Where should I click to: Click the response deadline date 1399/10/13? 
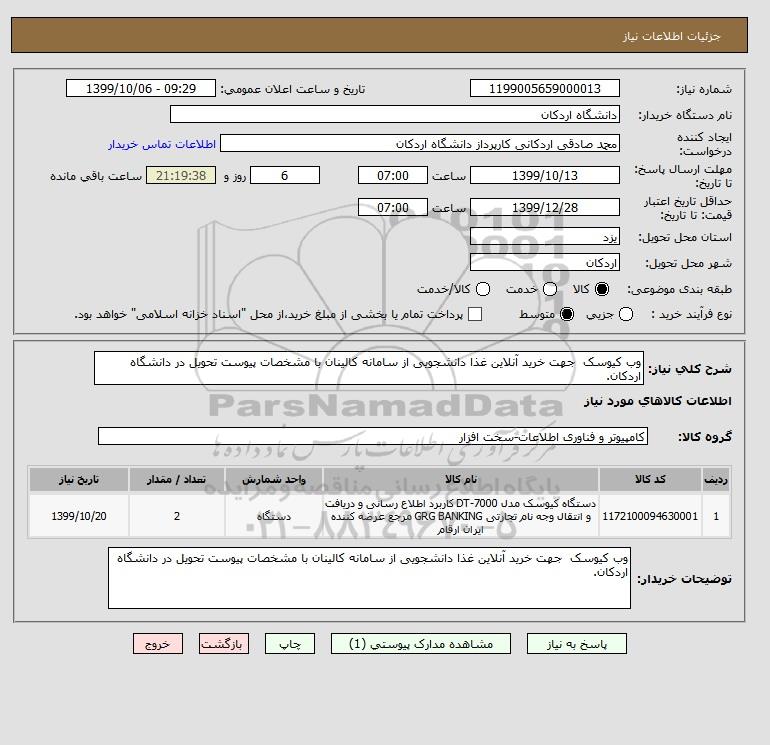(x=545, y=175)
